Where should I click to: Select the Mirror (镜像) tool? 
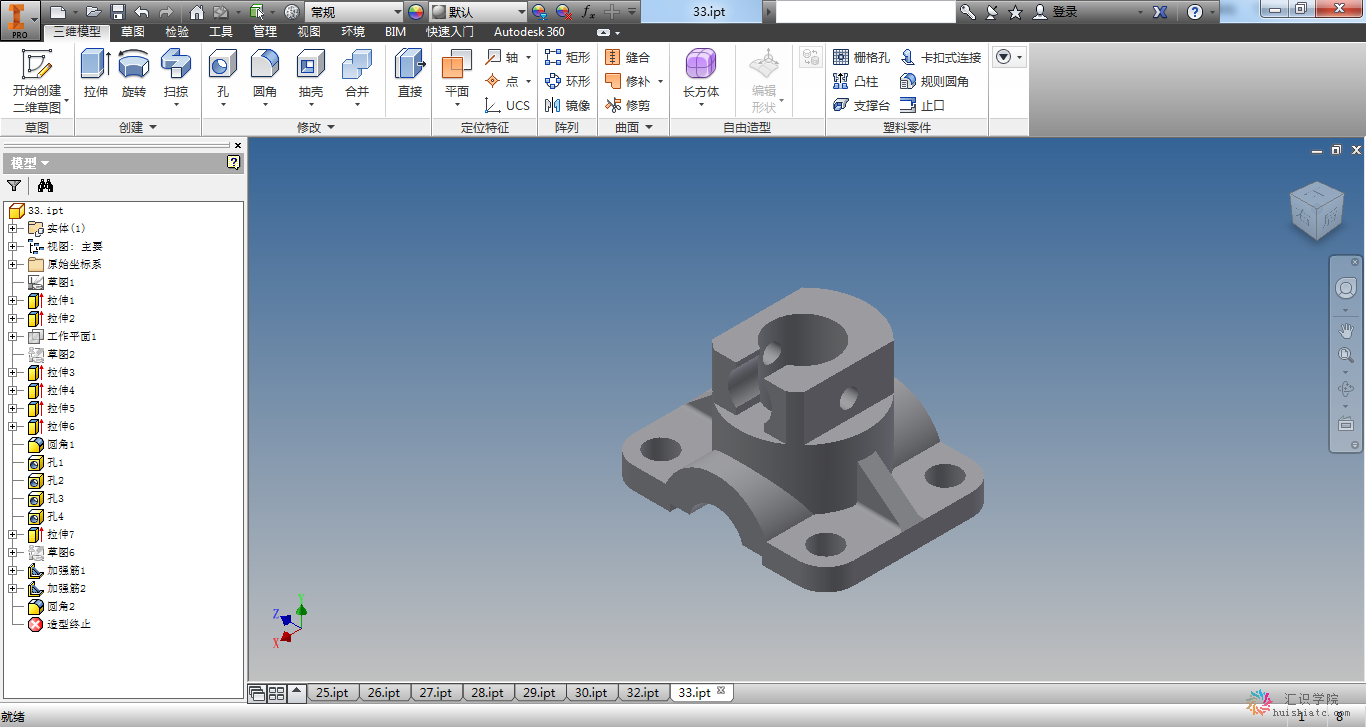[x=567, y=105]
